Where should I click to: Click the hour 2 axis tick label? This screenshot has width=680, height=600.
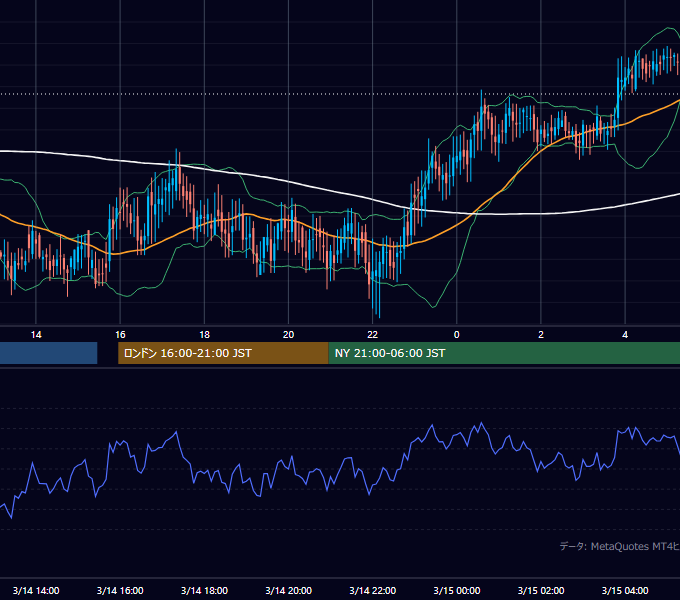click(x=541, y=335)
